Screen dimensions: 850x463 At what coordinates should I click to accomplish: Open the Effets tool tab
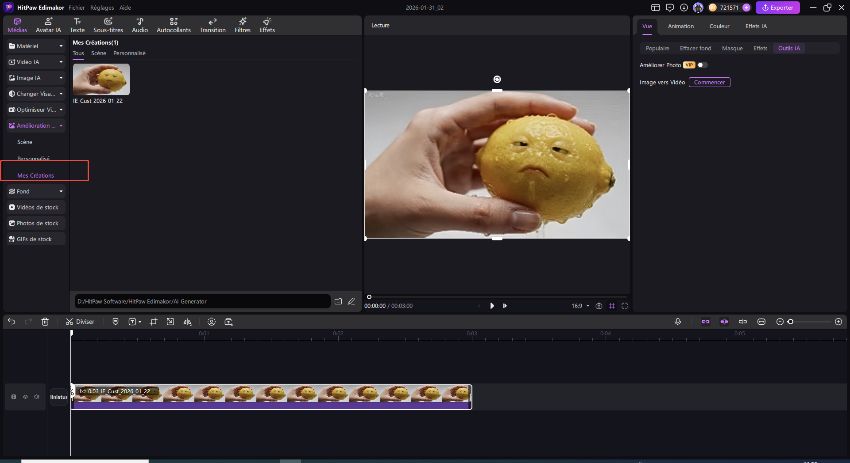click(x=267, y=25)
